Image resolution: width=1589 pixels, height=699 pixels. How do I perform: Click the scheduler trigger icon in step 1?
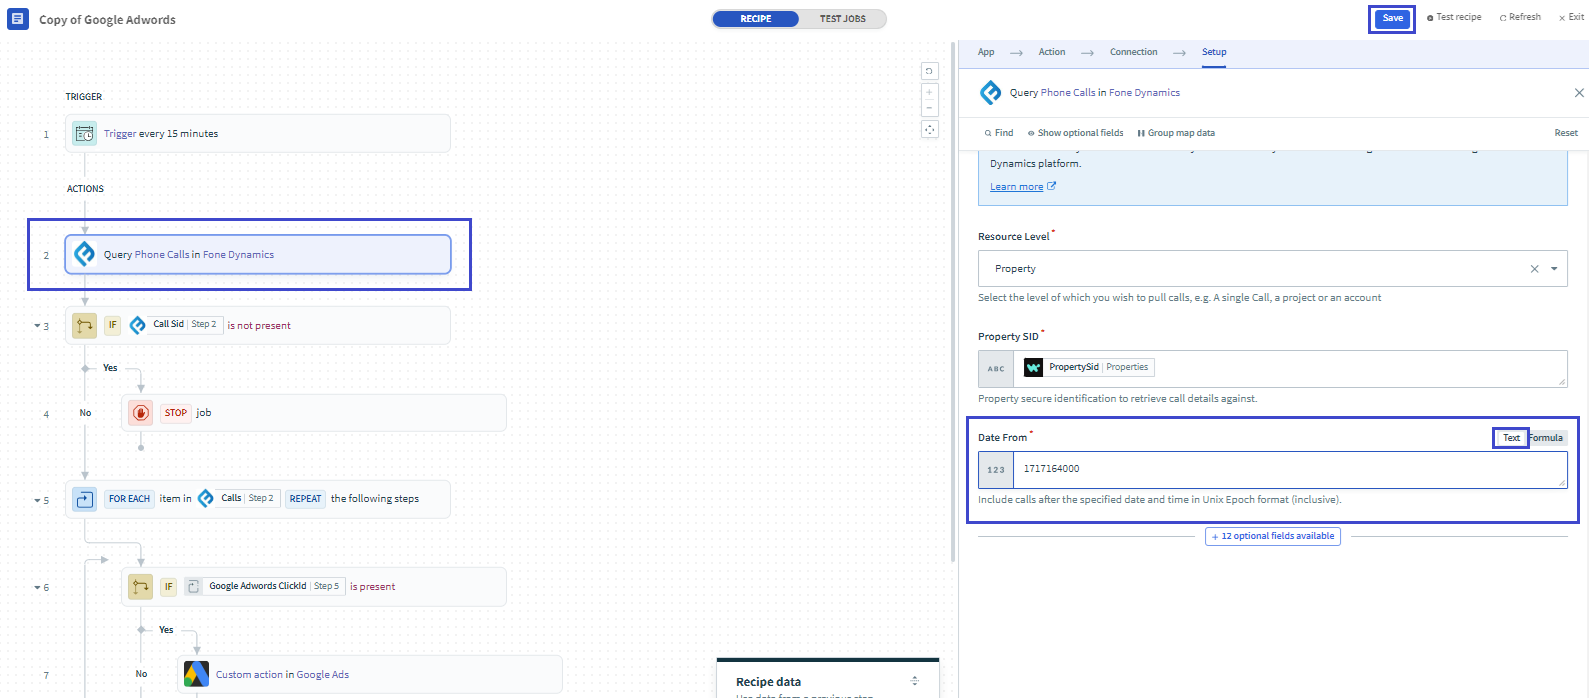point(85,133)
